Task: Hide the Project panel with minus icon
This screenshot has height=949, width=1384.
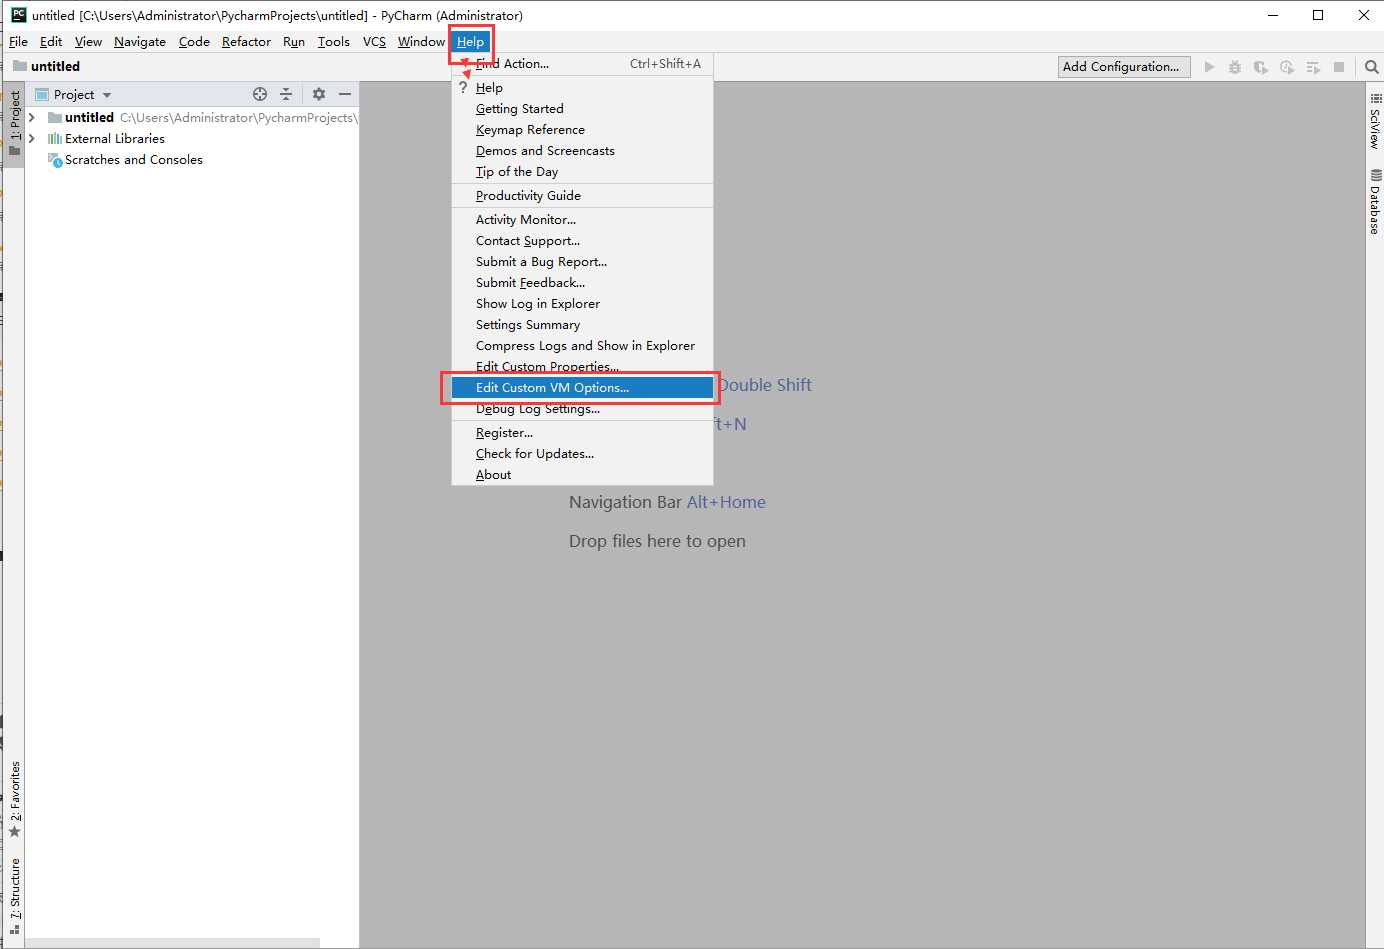Action: coord(345,94)
